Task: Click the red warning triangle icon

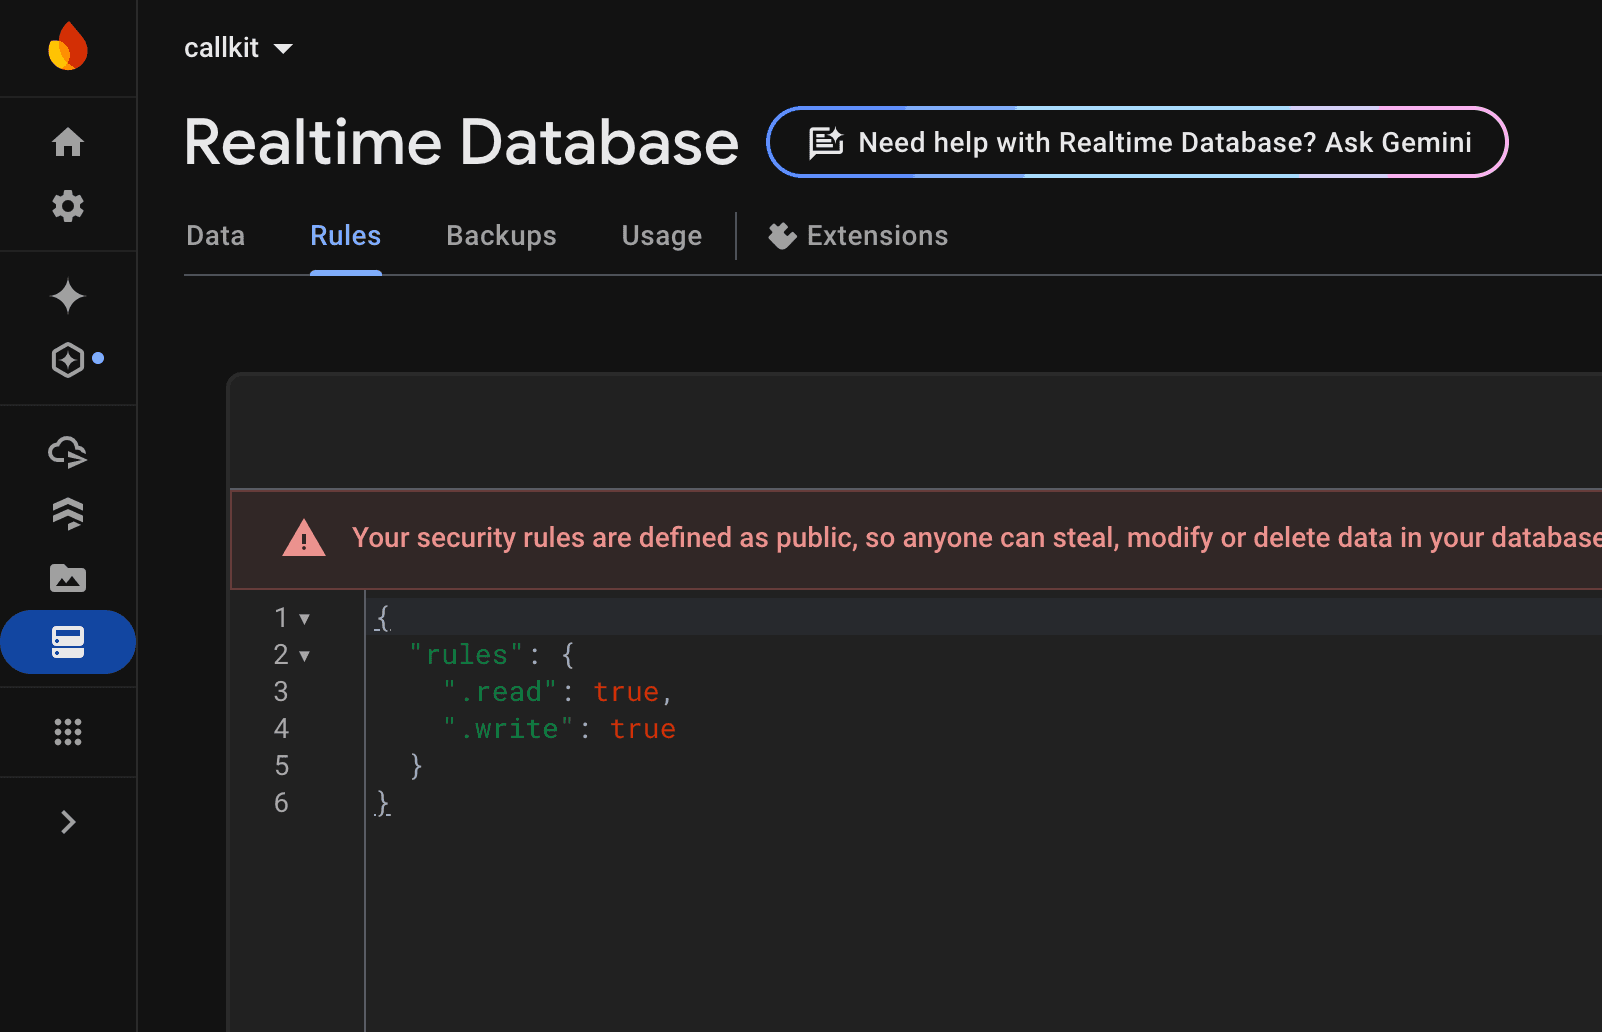Action: [x=304, y=538]
